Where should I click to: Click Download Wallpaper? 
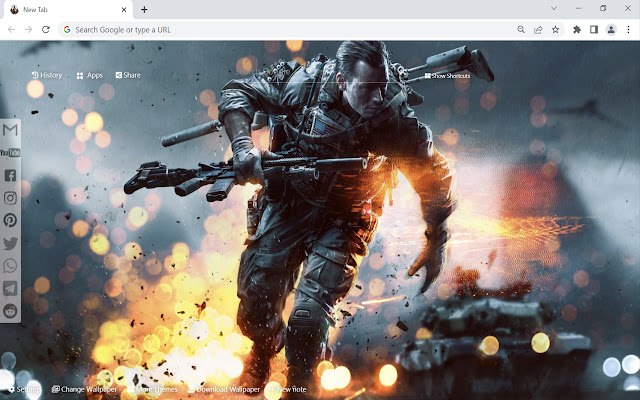pos(224,389)
